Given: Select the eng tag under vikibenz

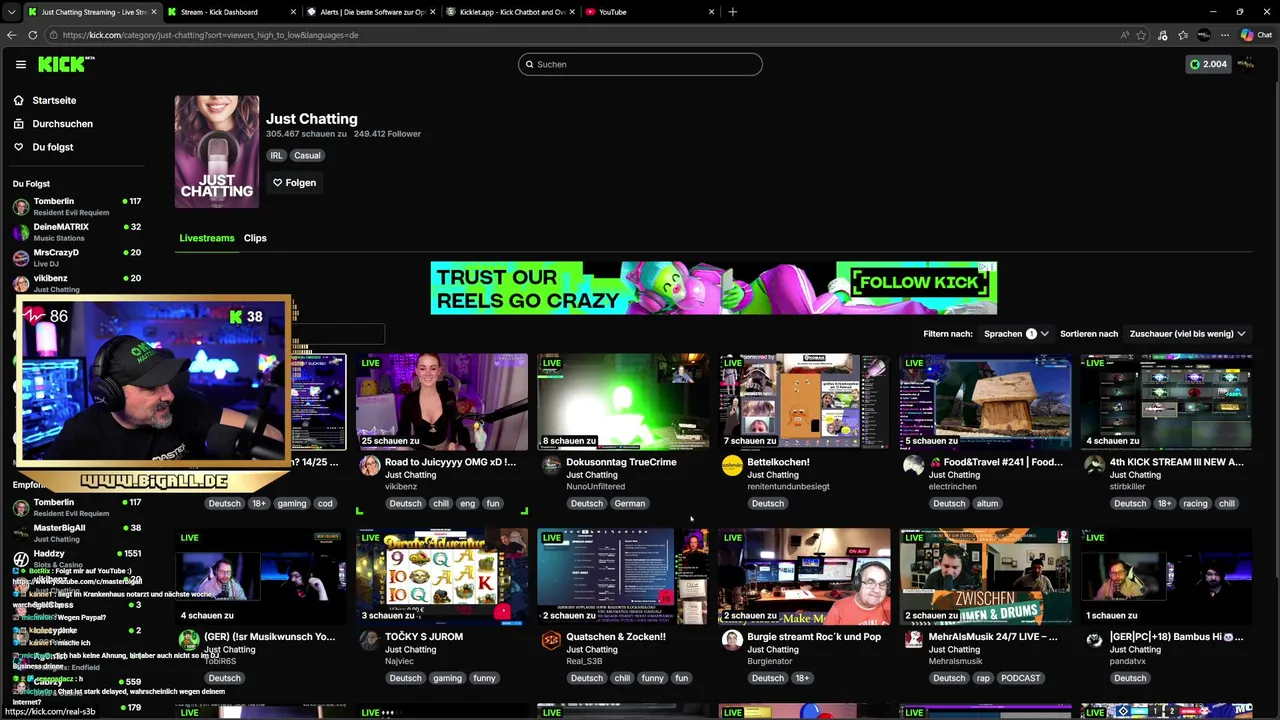Looking at the screenshot, I should (x=467, y=504).
